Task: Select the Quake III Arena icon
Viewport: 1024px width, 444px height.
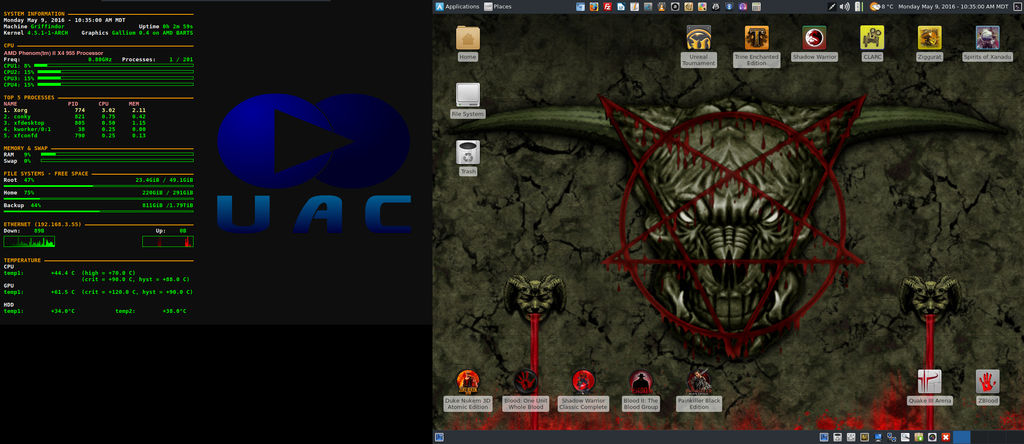Action: (929, 388)
